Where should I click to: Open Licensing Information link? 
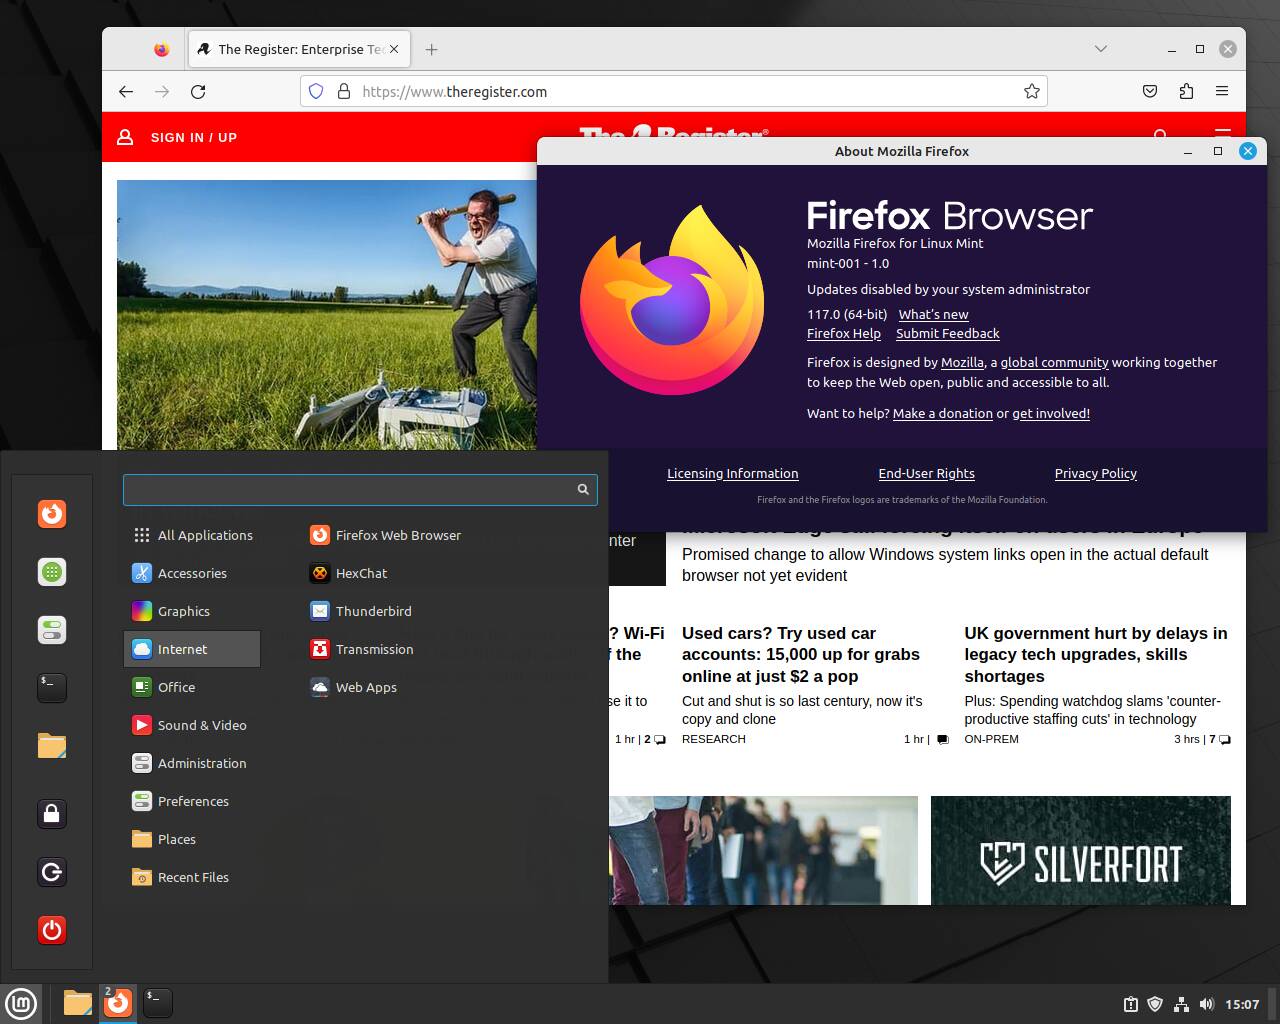pyautogui.click(x=733, y=473)
